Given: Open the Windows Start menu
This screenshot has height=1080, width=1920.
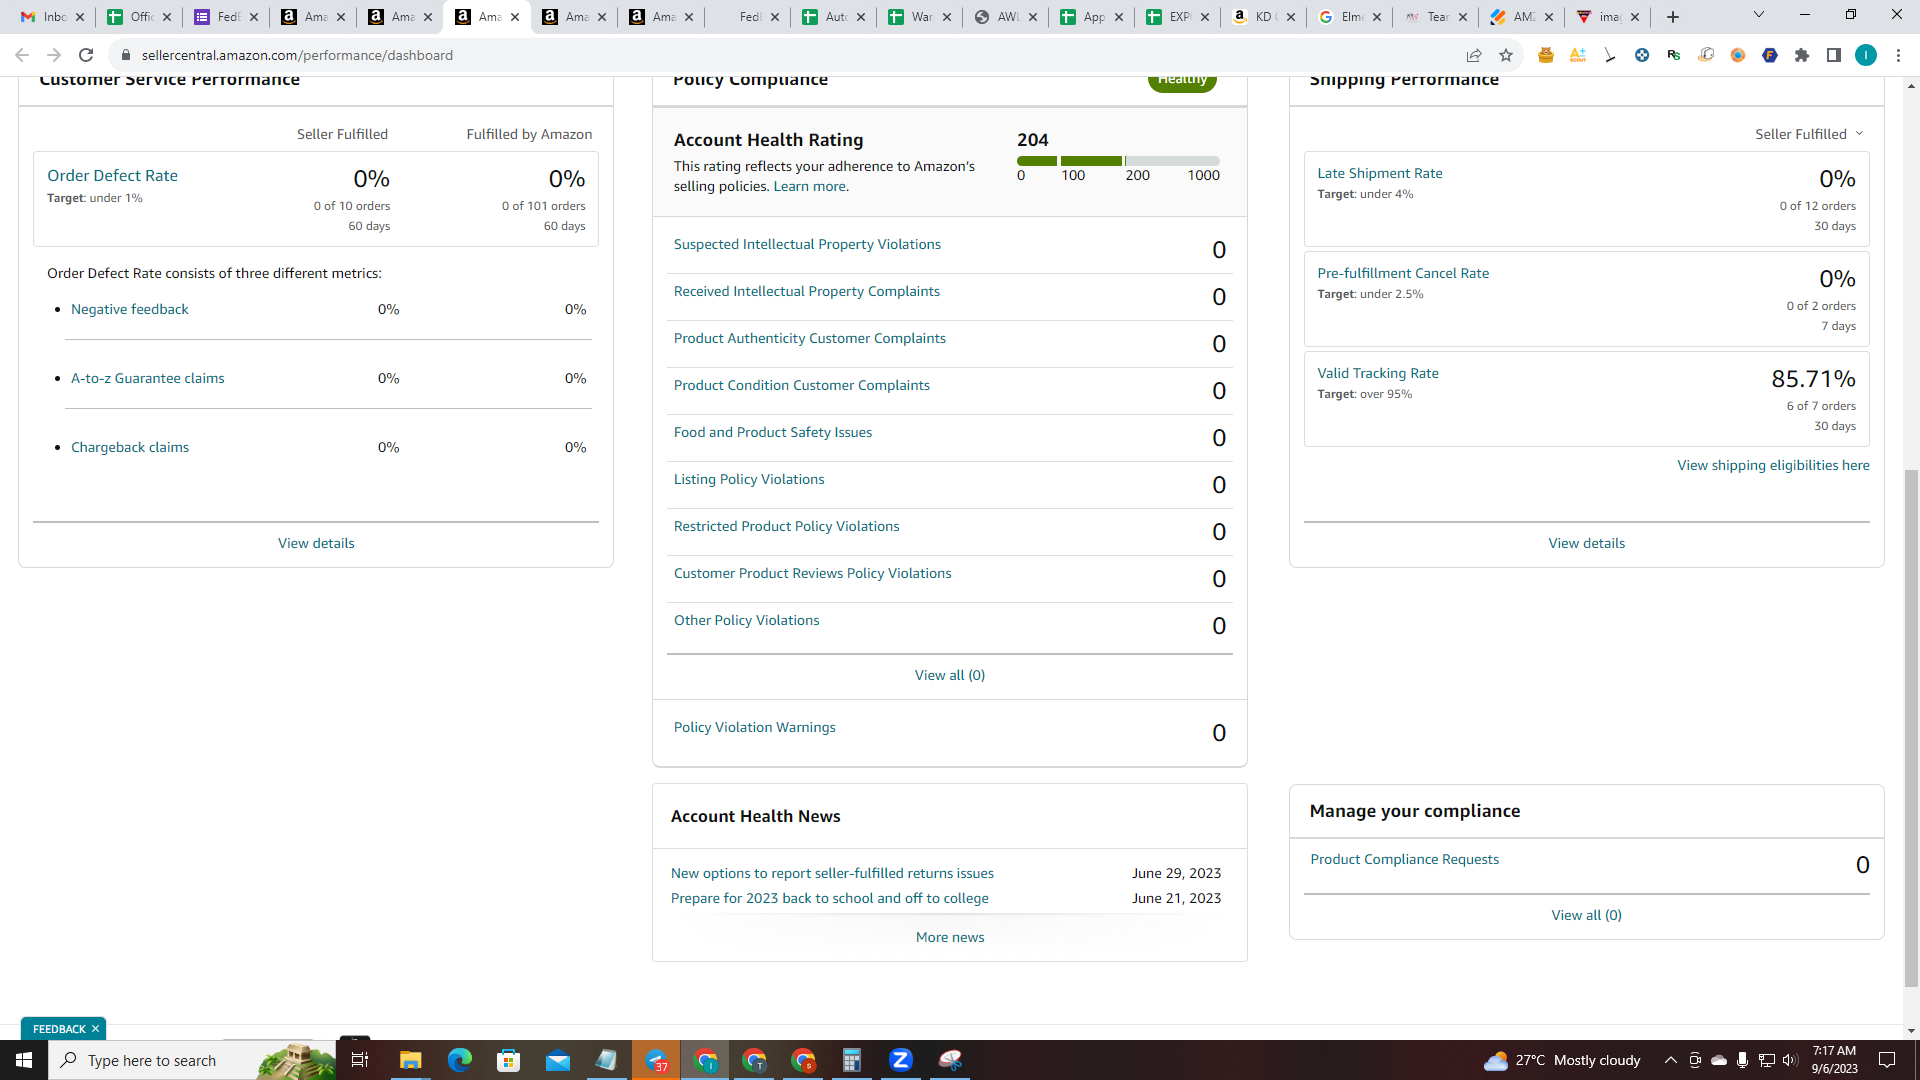Looking at the screenshot, I should coord(24,1060).
